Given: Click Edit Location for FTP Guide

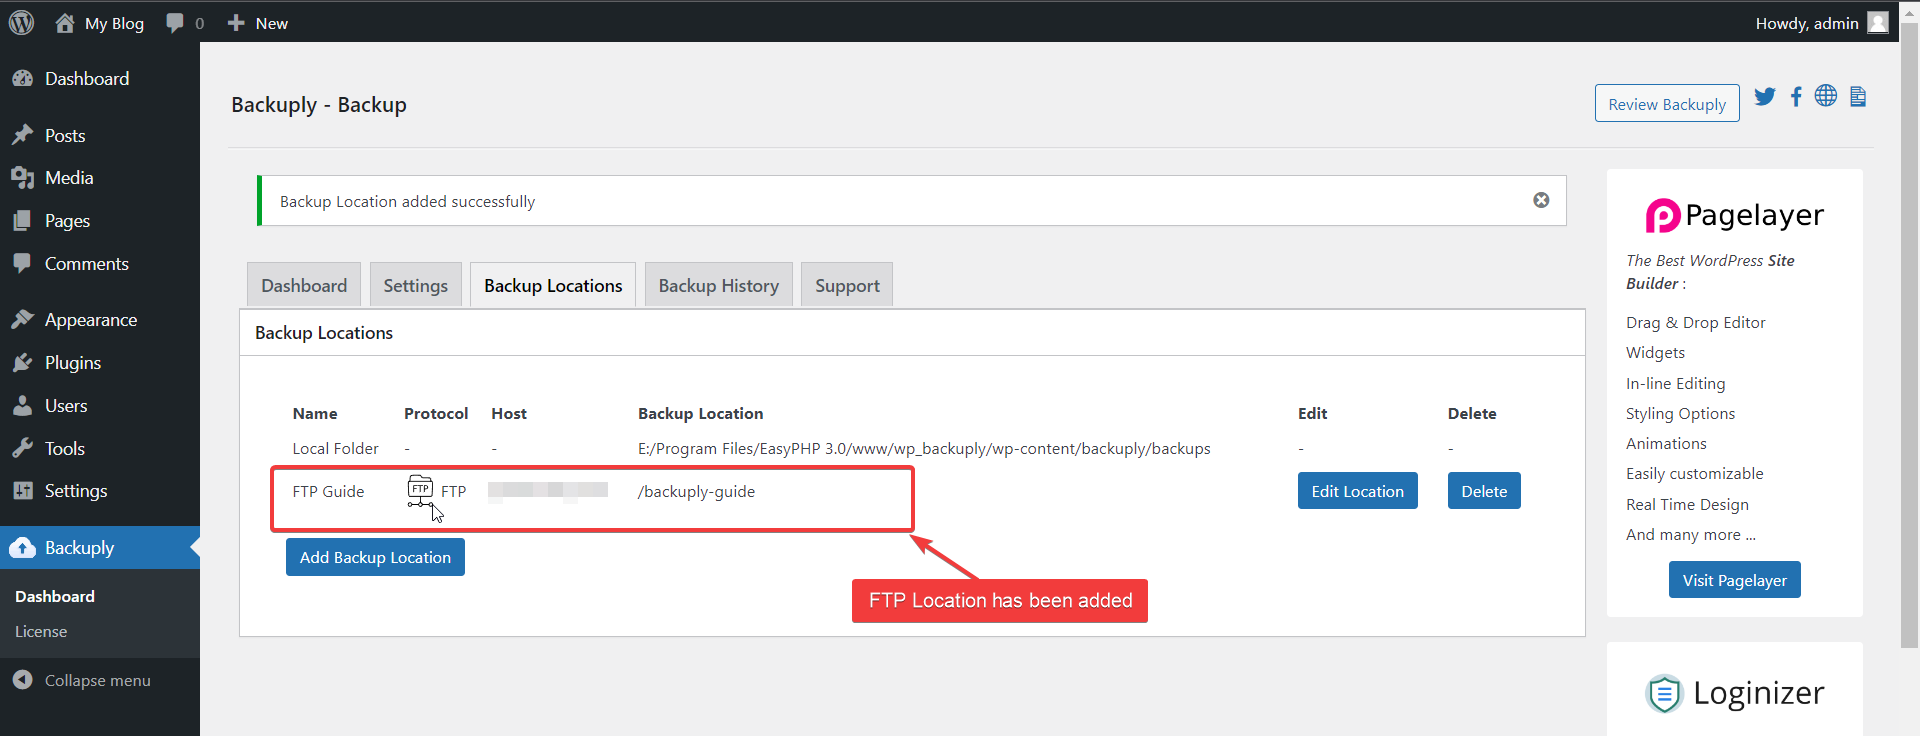Looking at the screenshot, I should coord(1358,491).
